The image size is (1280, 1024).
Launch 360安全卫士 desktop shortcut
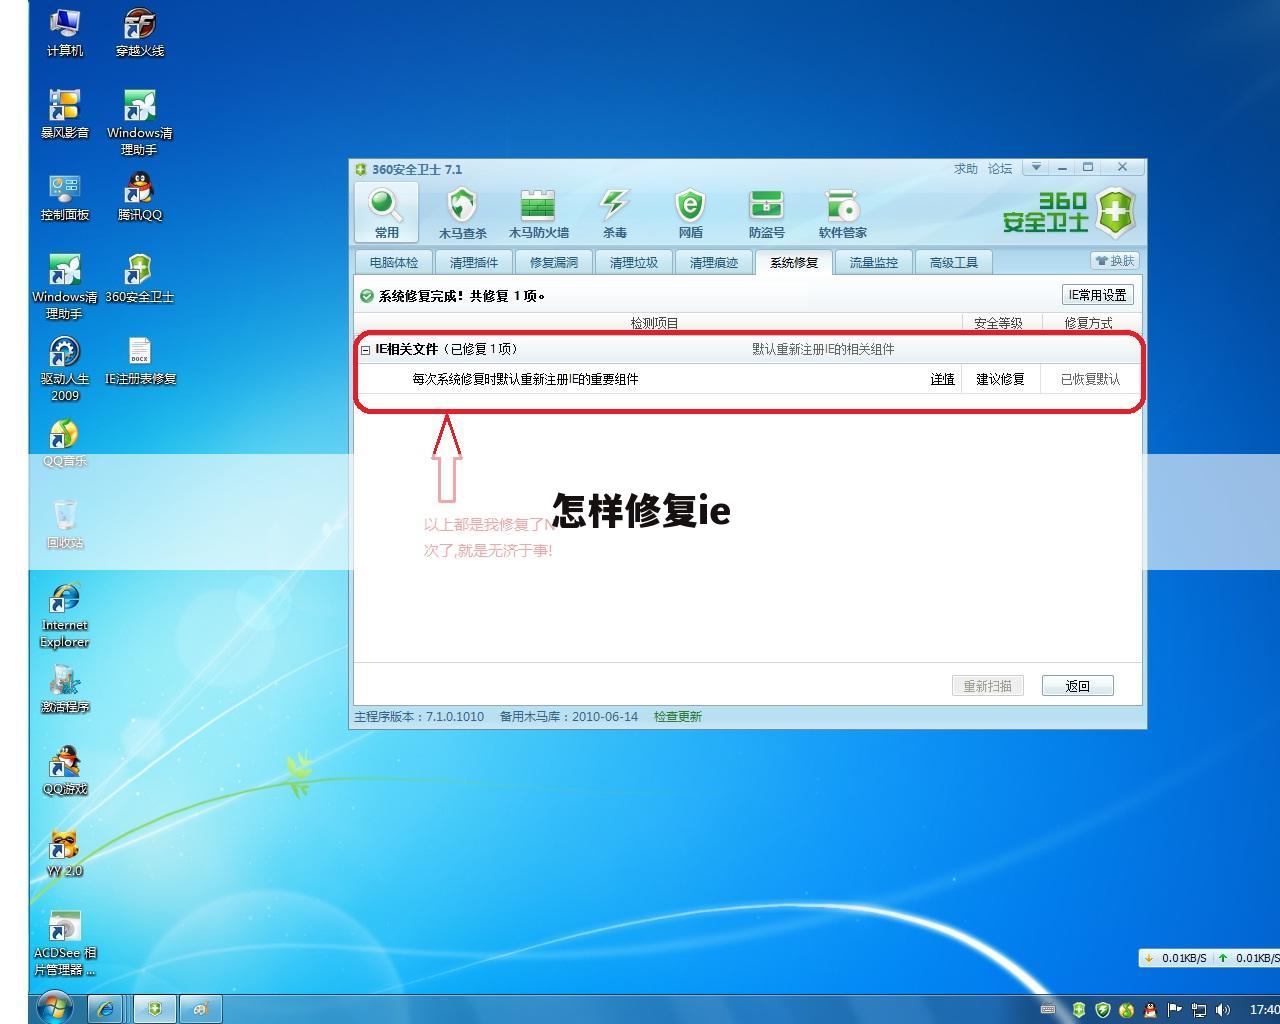(139, 278)
